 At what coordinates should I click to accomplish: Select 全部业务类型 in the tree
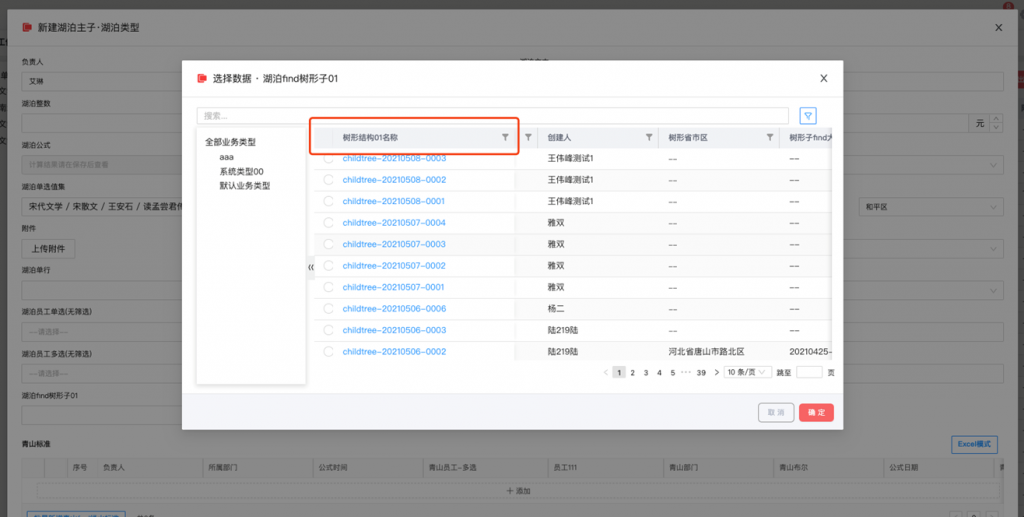pos(230,142)
